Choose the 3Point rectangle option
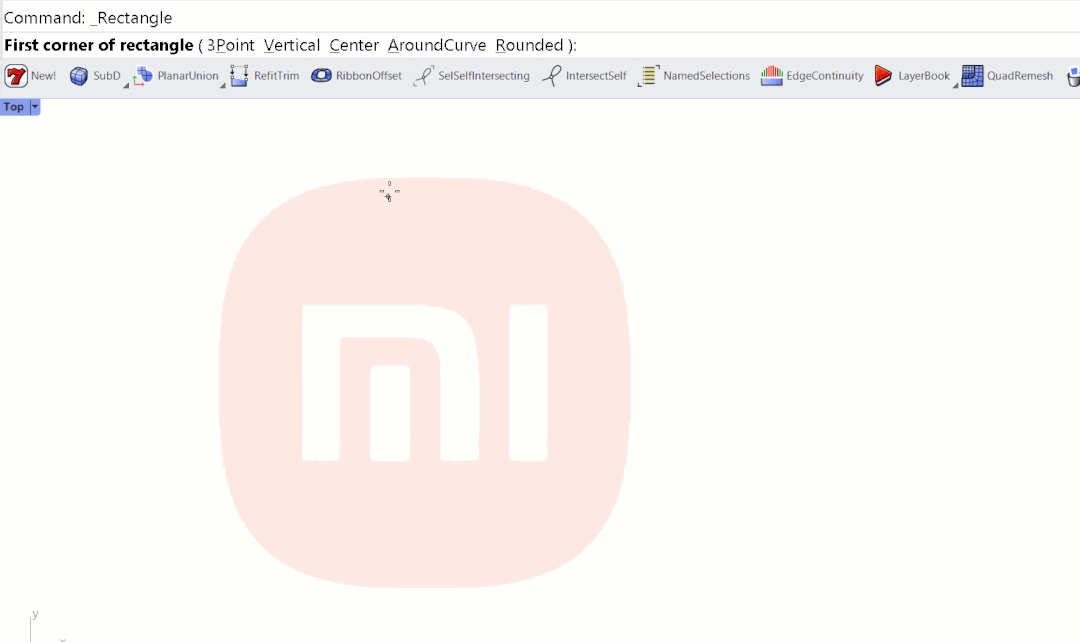The height and width of the screenshot is (642, 1080). pos(231,45)
